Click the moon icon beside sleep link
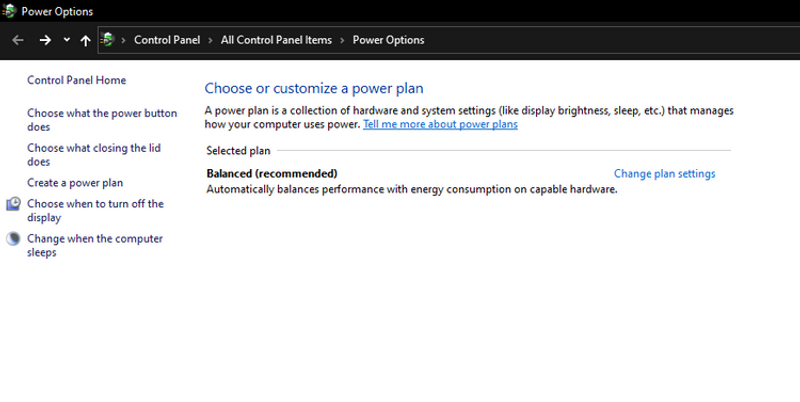The image size is (800, 402). (14, 239)
